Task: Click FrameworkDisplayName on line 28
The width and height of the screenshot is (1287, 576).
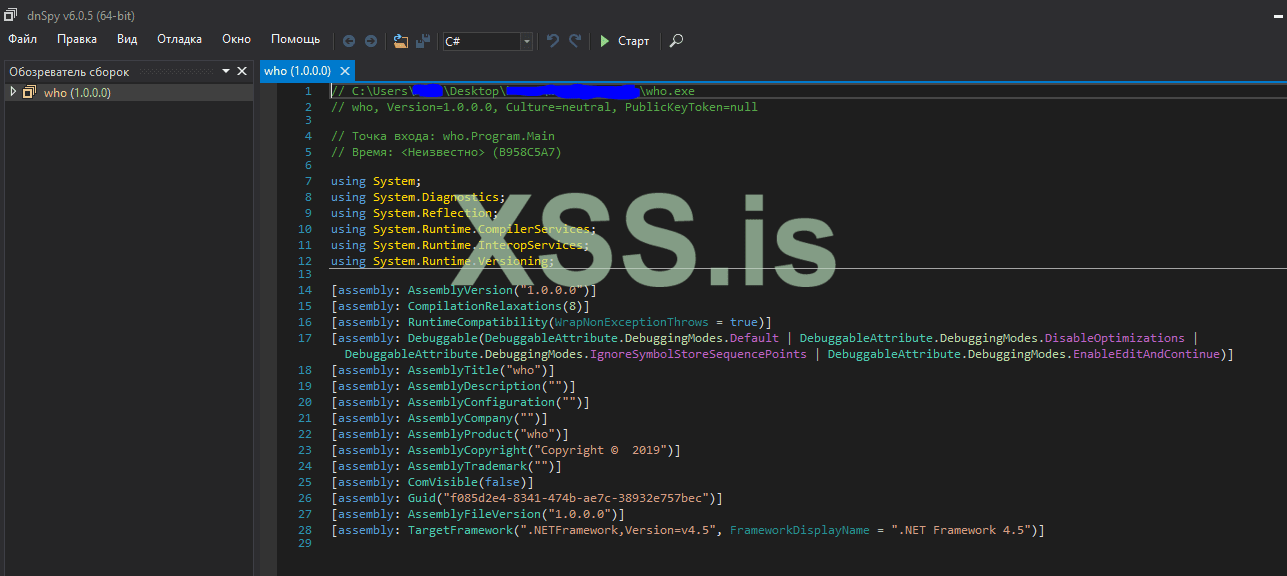Action: pyautogui.click(x=799, y=530)
